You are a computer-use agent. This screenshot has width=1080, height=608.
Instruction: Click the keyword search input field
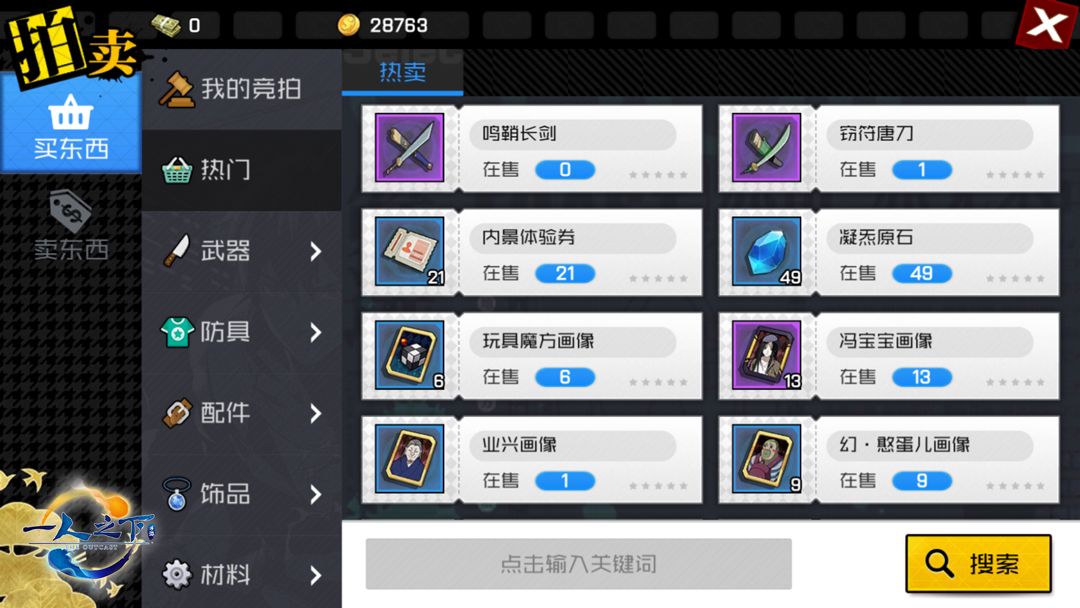(579, 564)
